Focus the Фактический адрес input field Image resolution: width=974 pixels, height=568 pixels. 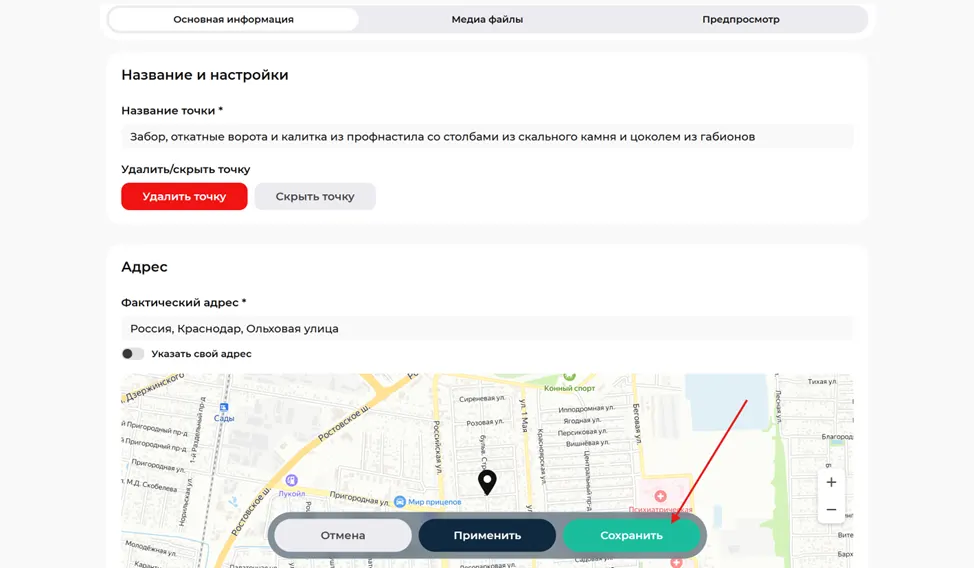coord(487,329)
